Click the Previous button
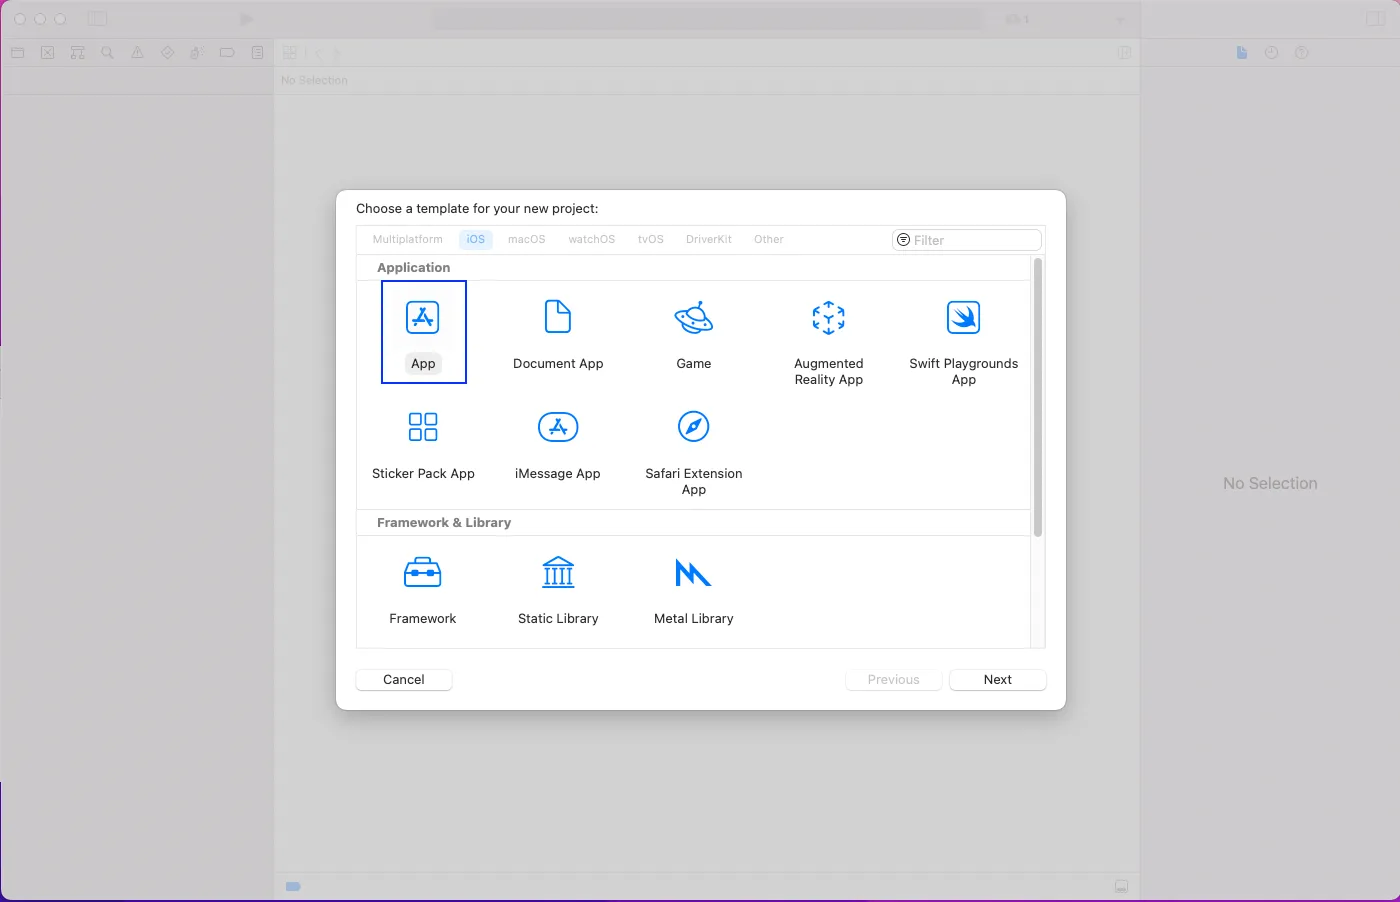Viewport: 1400px width, 902px height. (x=894, y=680)
